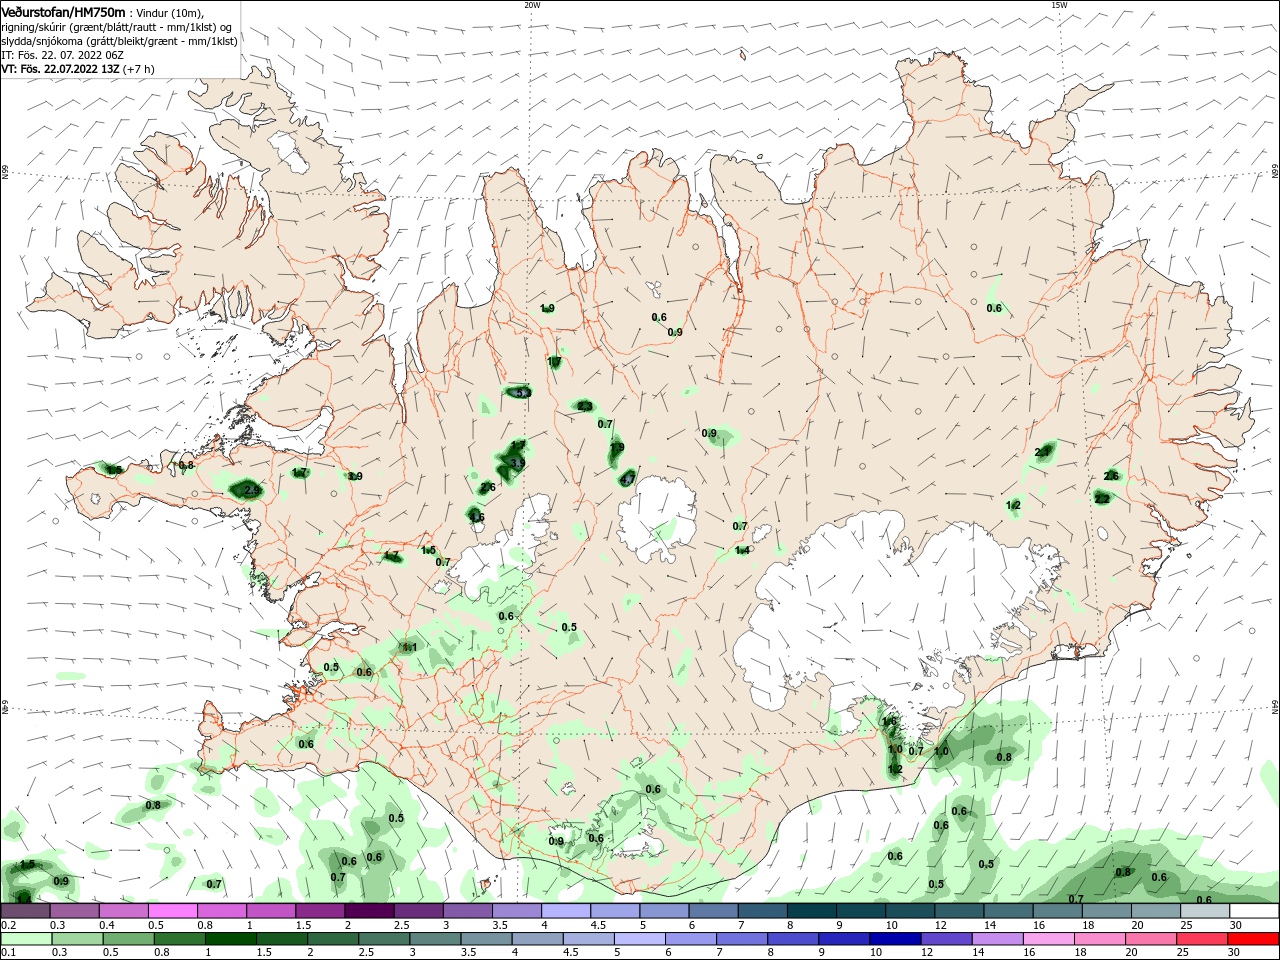Click the darkest green rain swatch labeled 1
The height and width of the screenshot is (960, 1280).
[229, 939]
